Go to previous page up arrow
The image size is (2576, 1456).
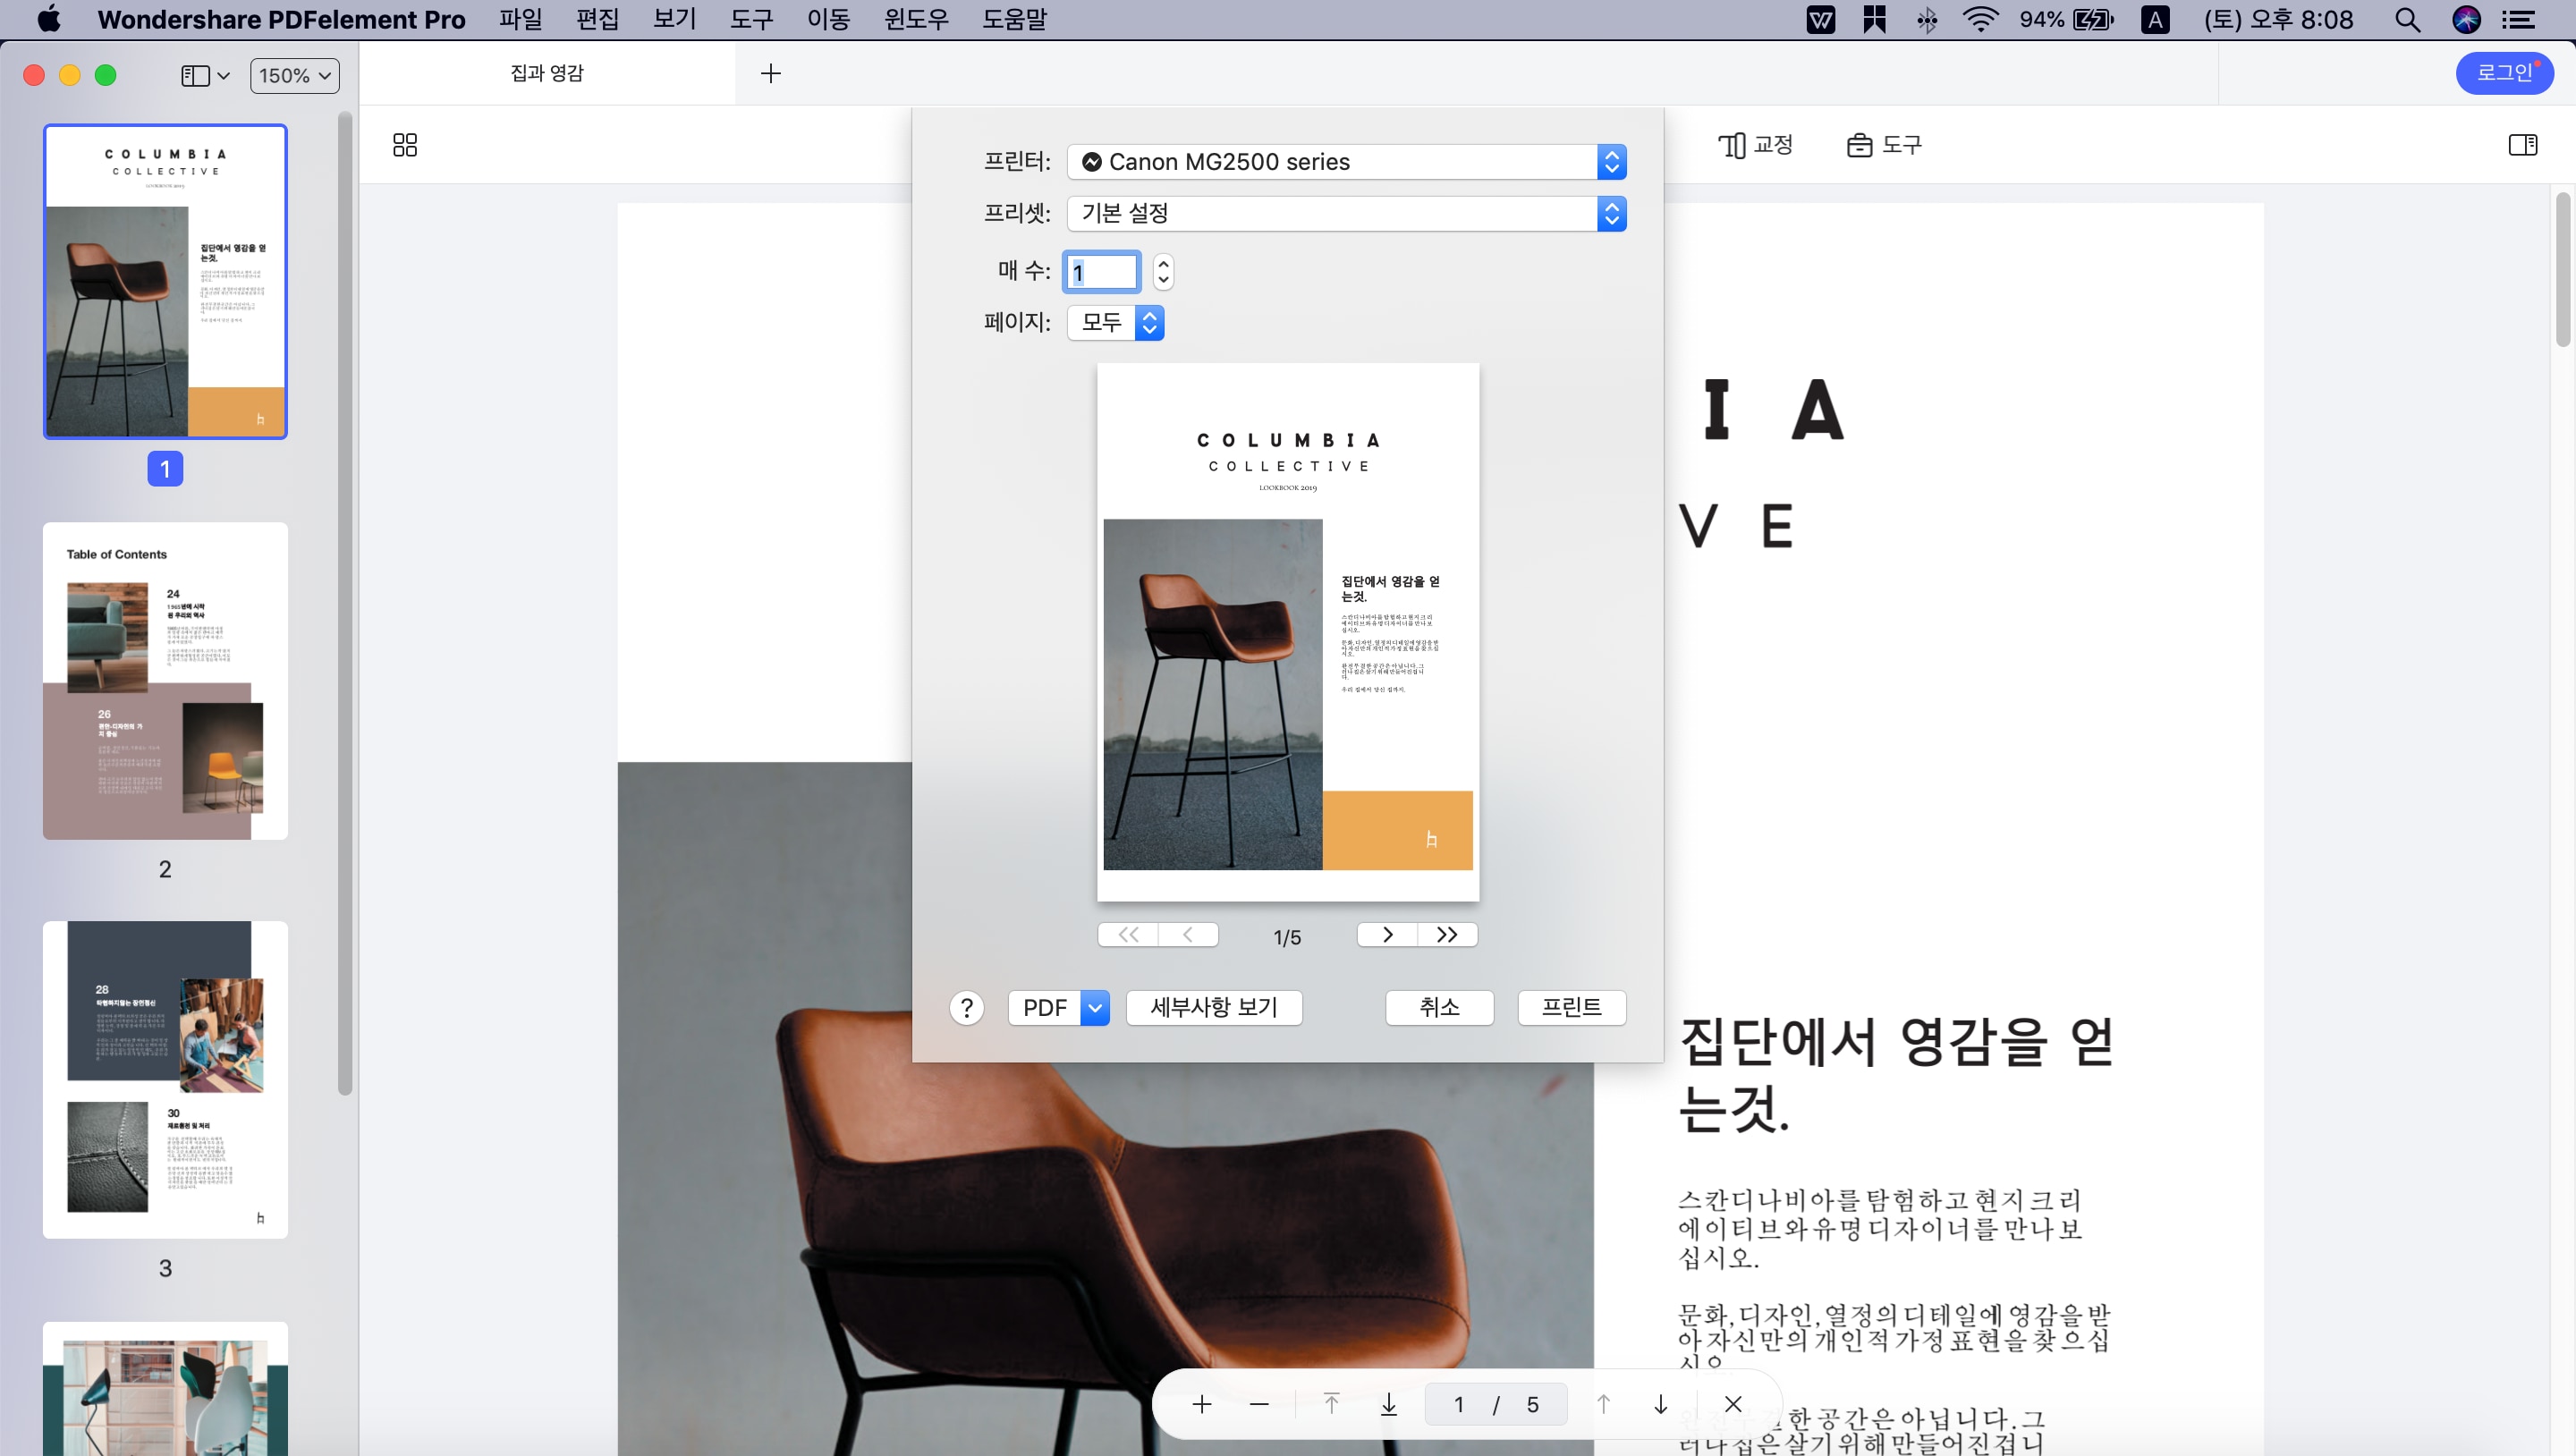(1603, 1404)
